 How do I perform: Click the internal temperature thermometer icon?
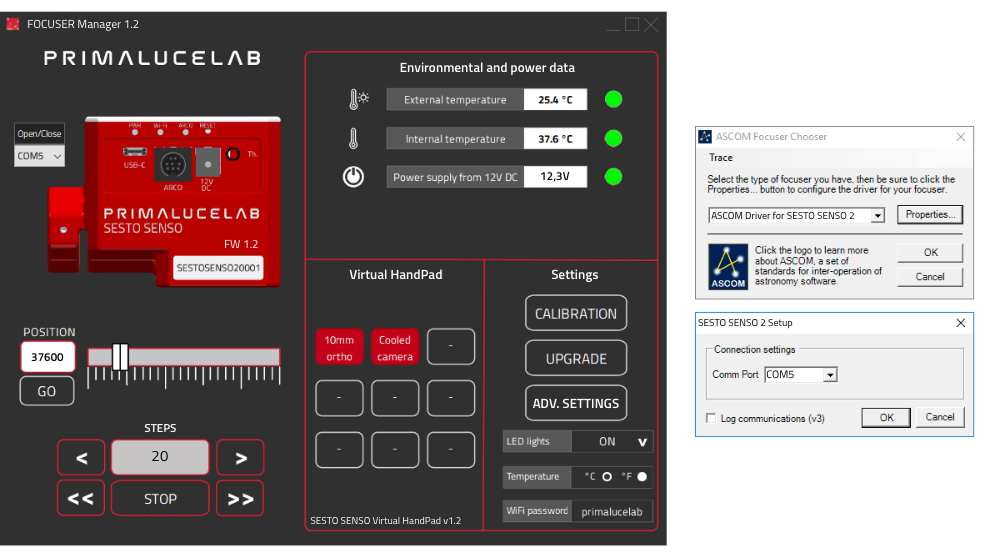click(x=353, y=138)
